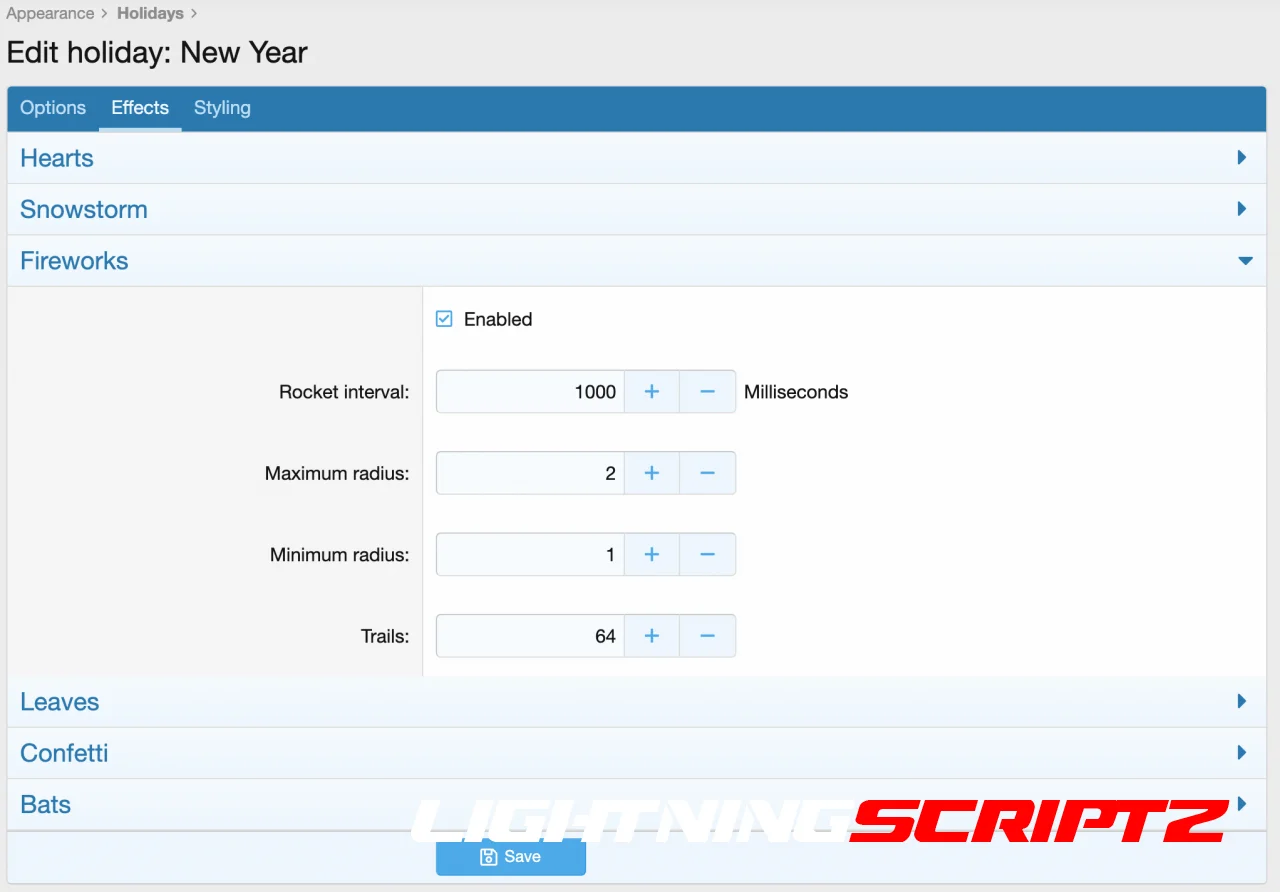Image resolution: width=1280 pixels, height=892 pixels.
Task: Increase Maximum radius with plus icon
Action: tap(651, 473)
